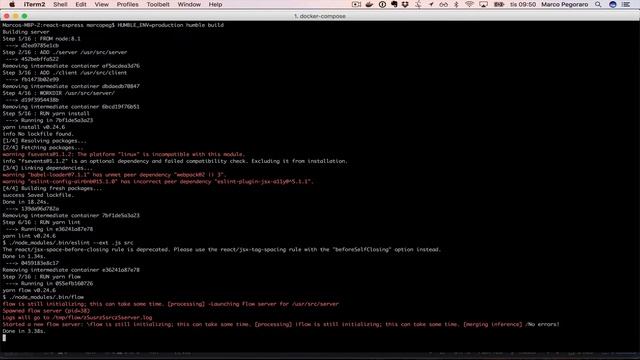The width and height of the screenshot is (640, 360).
Task: Click the 'Done in 3.38s.' line
Action: coord(24,331)
